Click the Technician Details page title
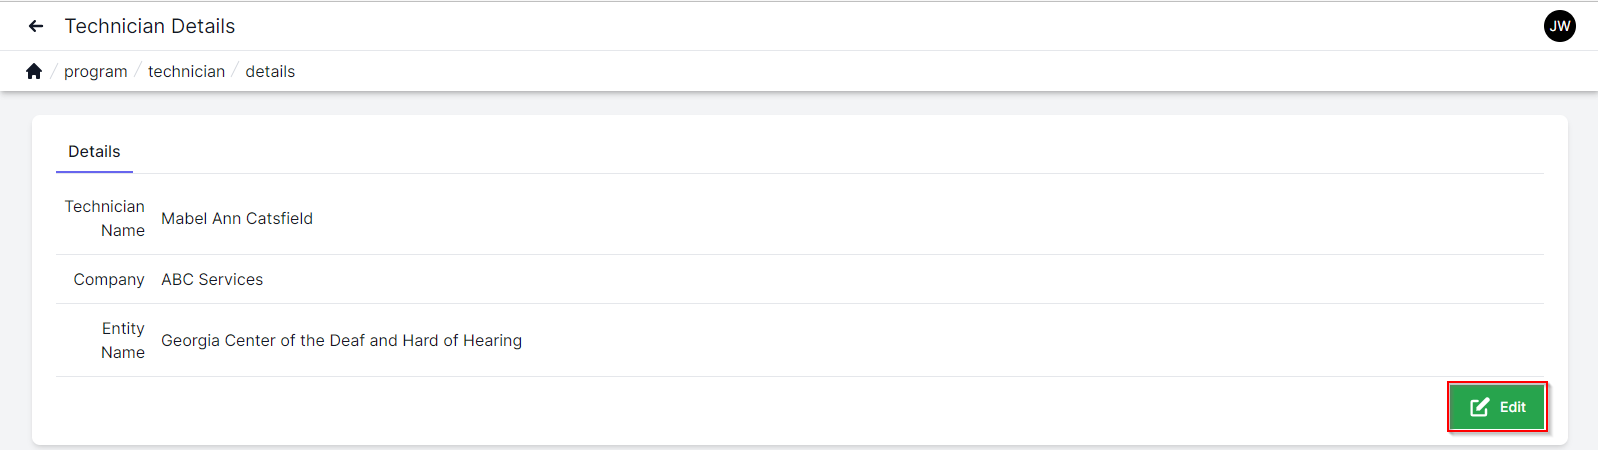 point(150,26)
